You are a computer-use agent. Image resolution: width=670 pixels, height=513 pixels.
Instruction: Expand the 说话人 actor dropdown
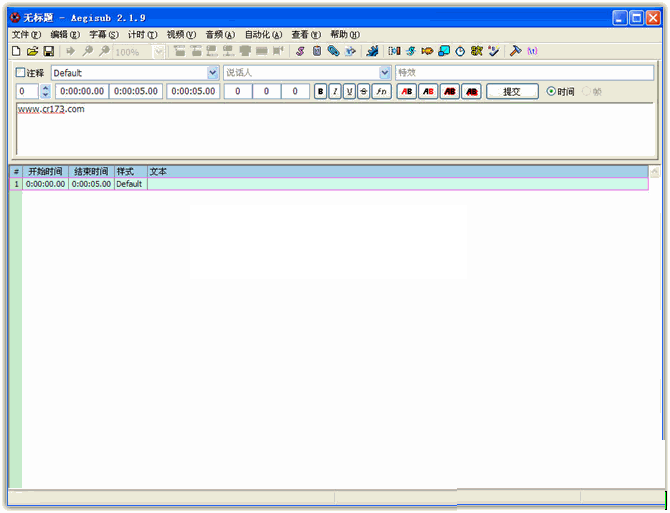pos(385,73)
